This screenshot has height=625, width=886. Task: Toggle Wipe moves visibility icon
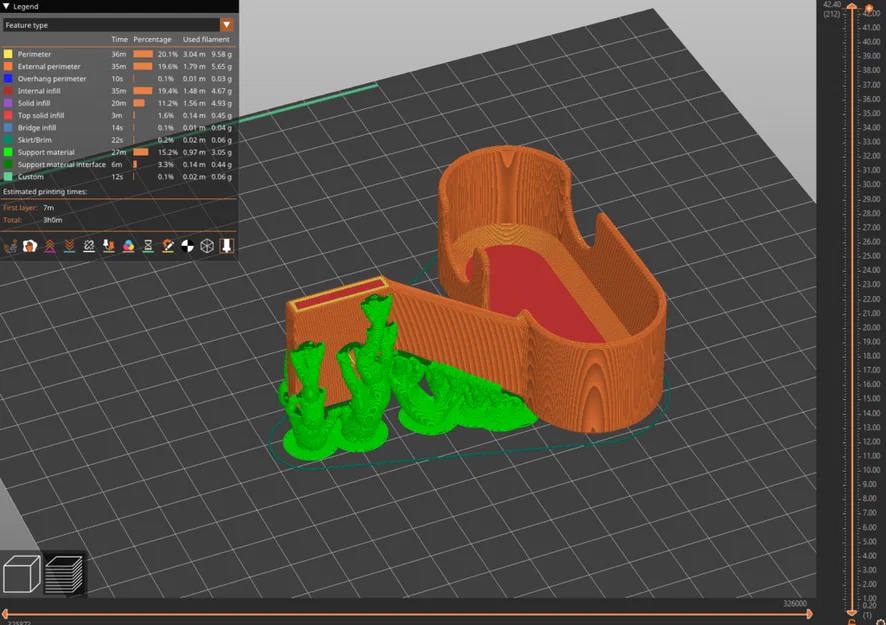tap(30, 246)
